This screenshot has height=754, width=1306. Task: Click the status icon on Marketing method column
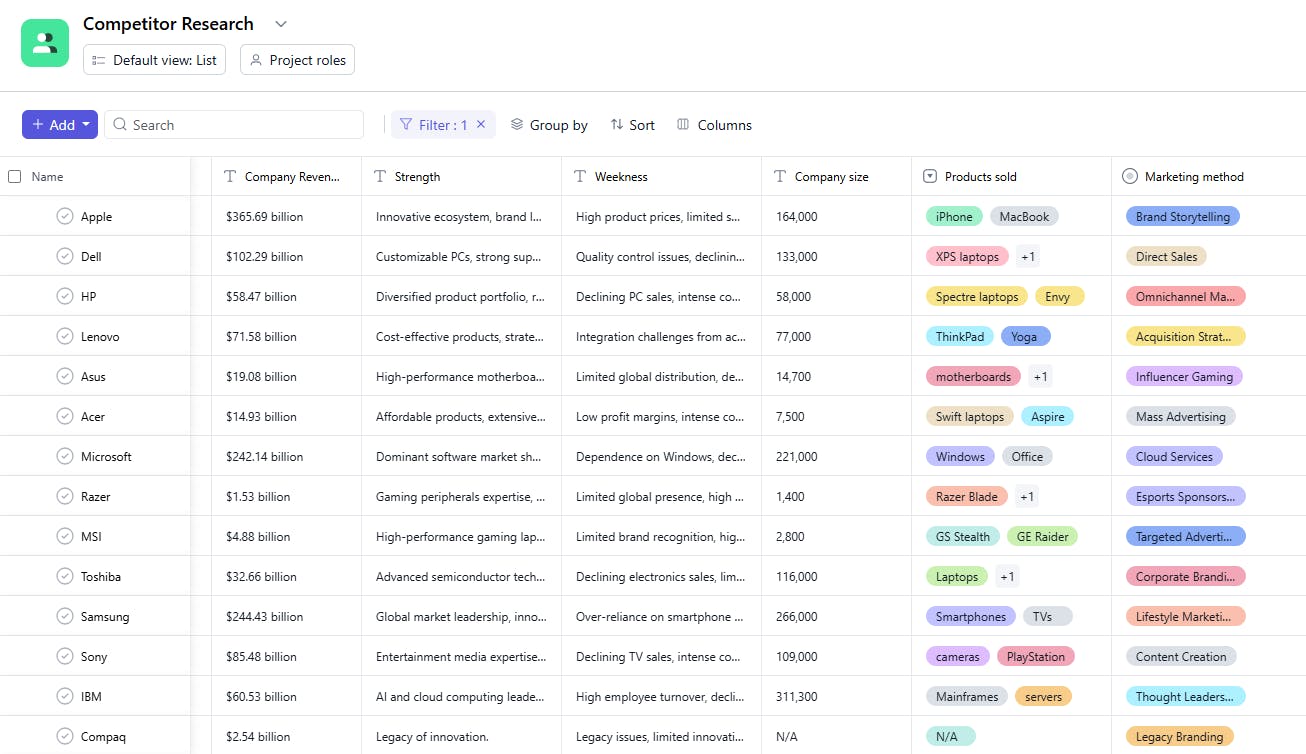pyautogui.click(x=1130, y=177)
